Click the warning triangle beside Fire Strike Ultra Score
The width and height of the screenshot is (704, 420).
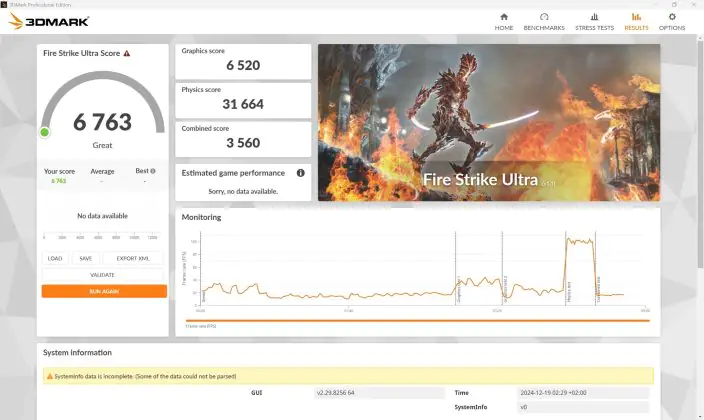(127, 53)
